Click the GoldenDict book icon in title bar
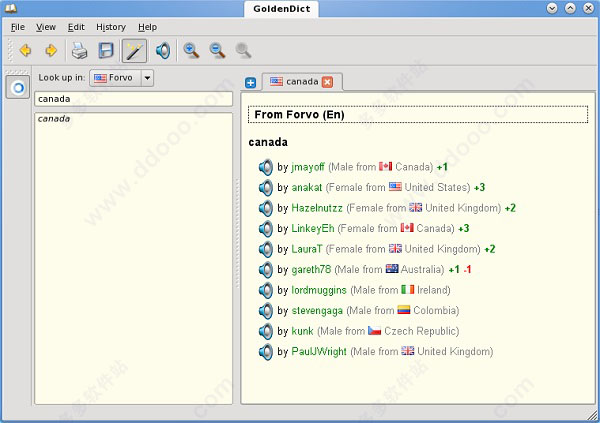Image resolution: width=600 pixels, height=423 pixels. pyautogui.click(x=10, y=8)
